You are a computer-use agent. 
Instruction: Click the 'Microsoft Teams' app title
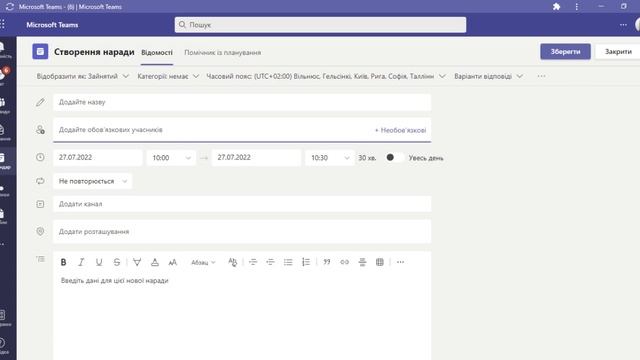(x=52, y=25)
